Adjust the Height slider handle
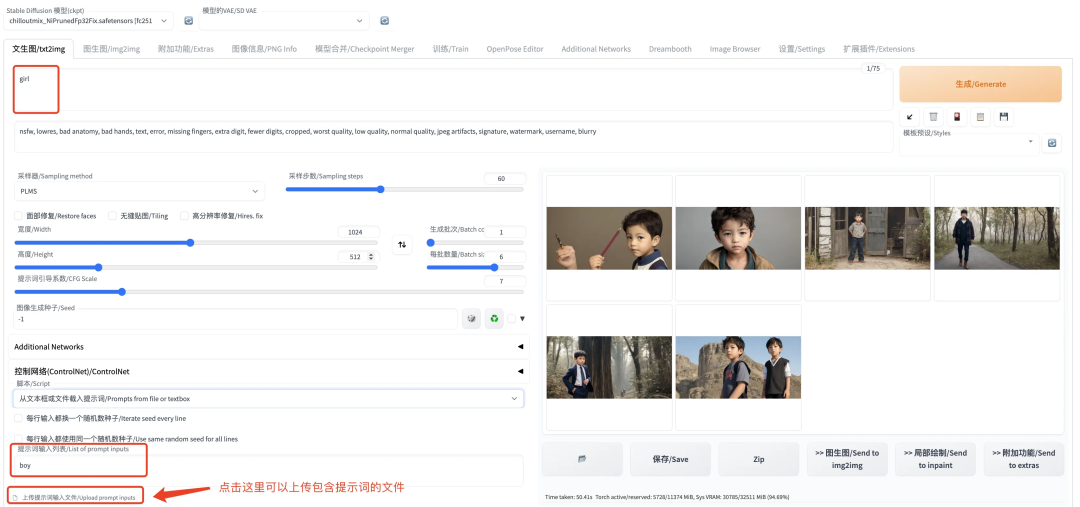Viewport: 1080px width, 507px height. (x=98, y=267)
